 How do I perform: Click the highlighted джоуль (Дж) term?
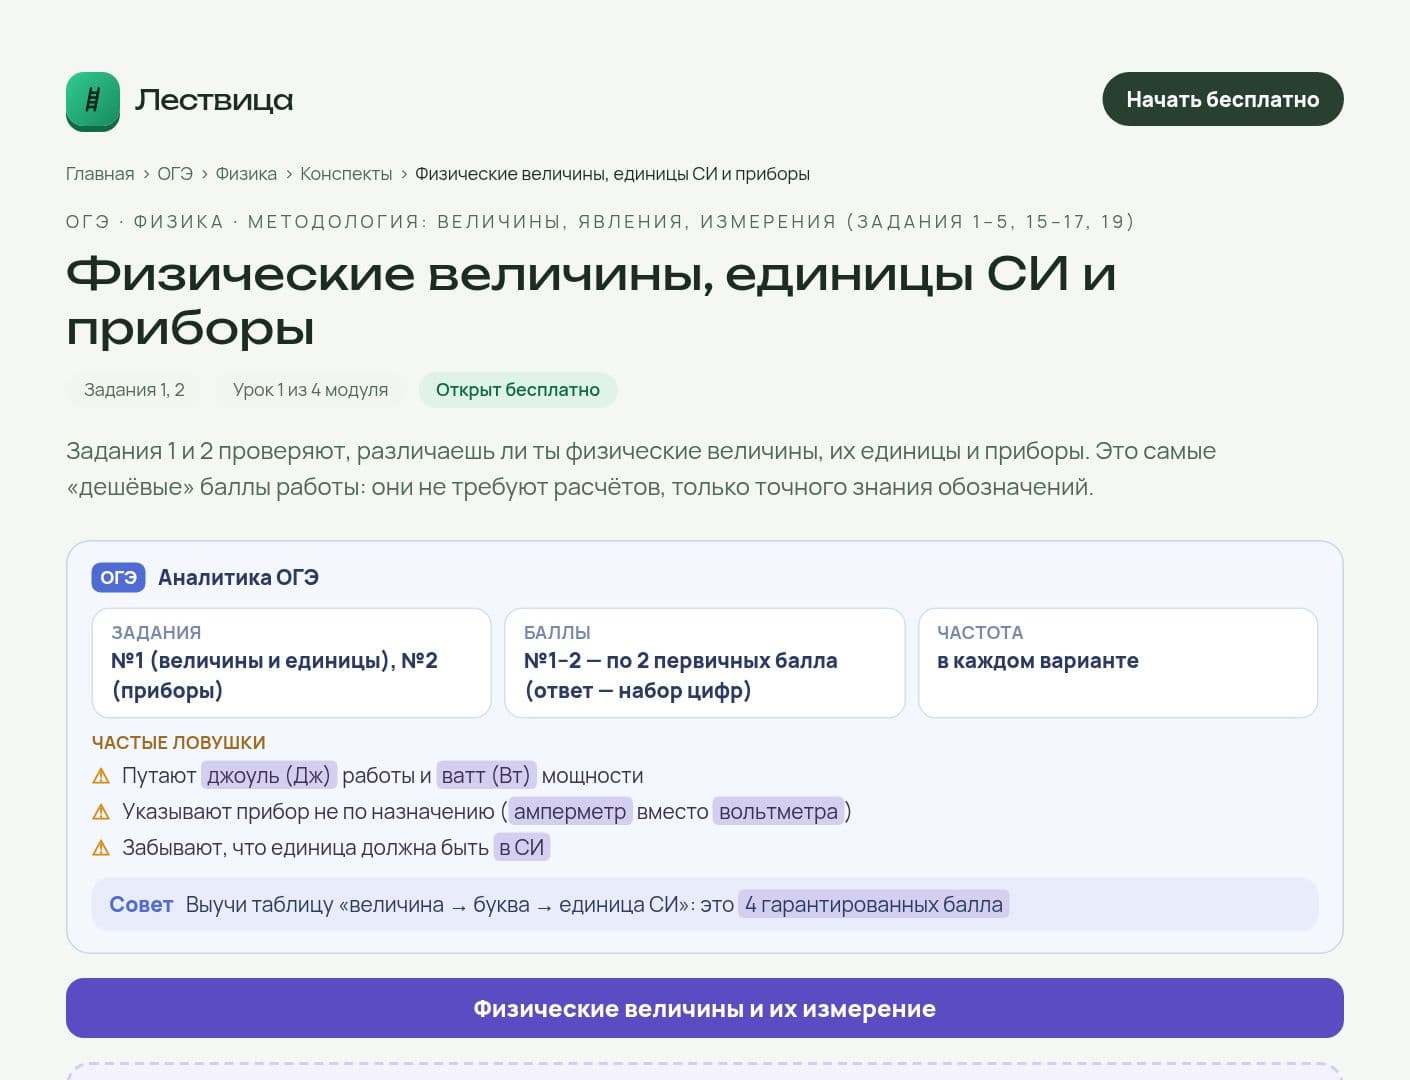[x=269, y=776]
